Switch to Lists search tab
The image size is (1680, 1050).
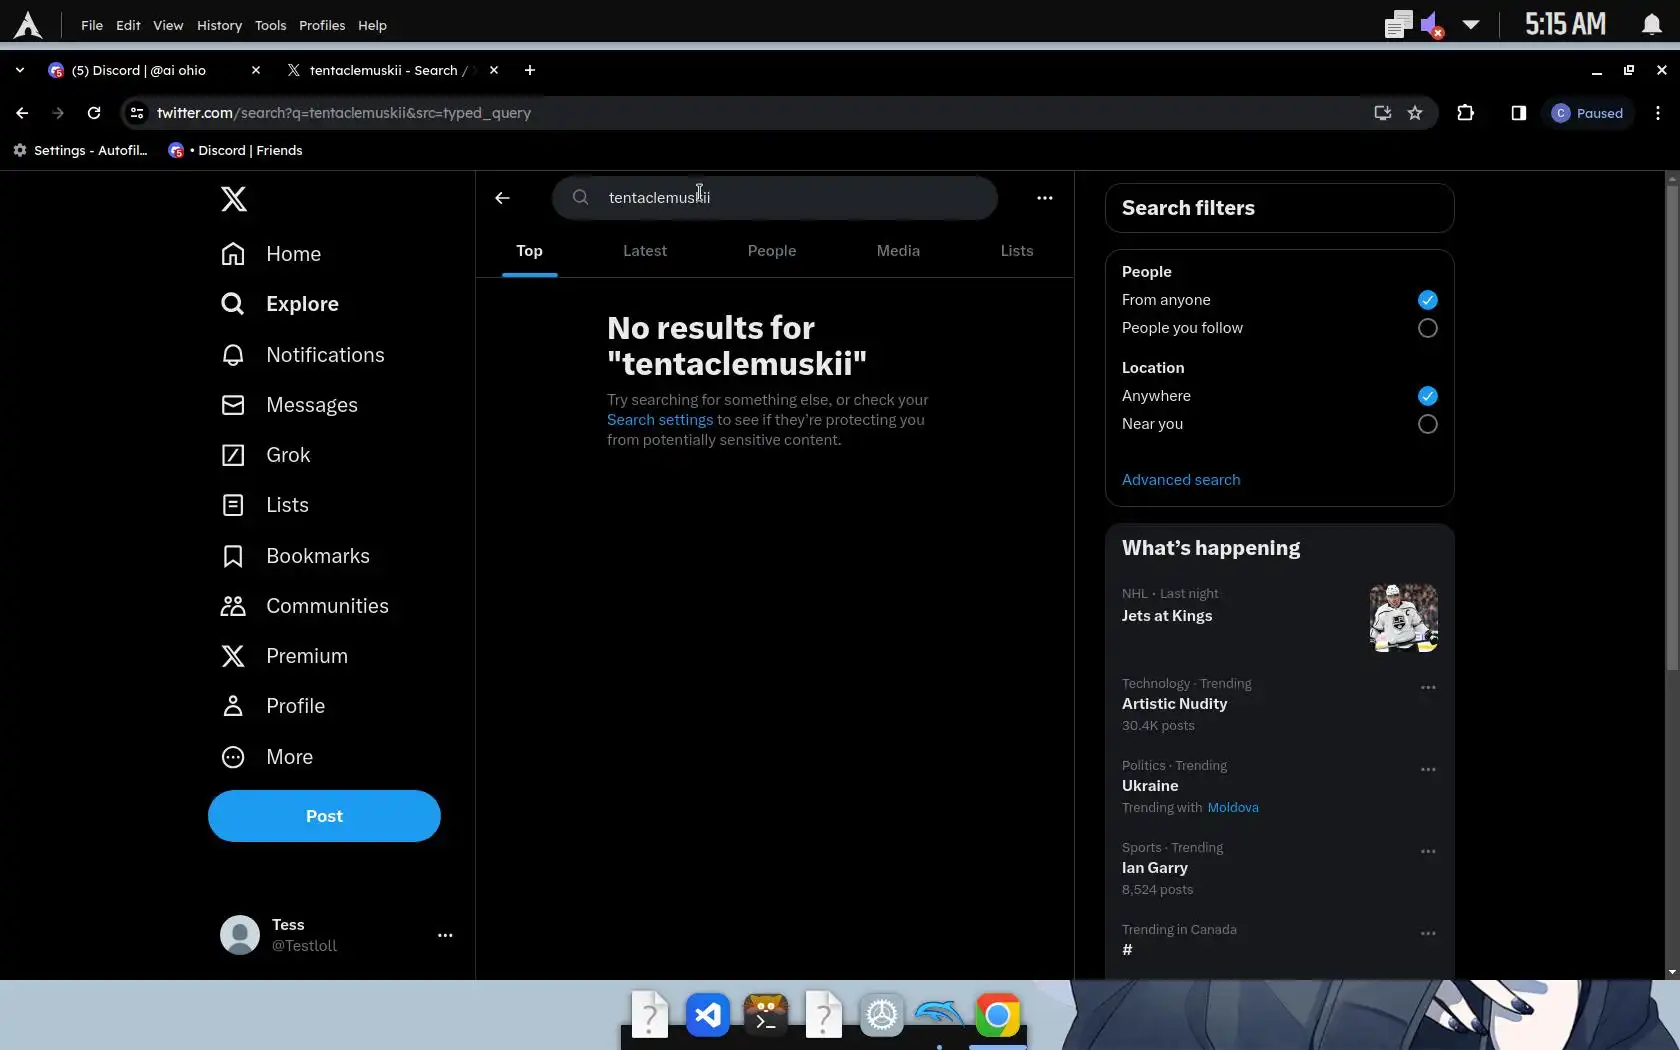[1017, 251]
